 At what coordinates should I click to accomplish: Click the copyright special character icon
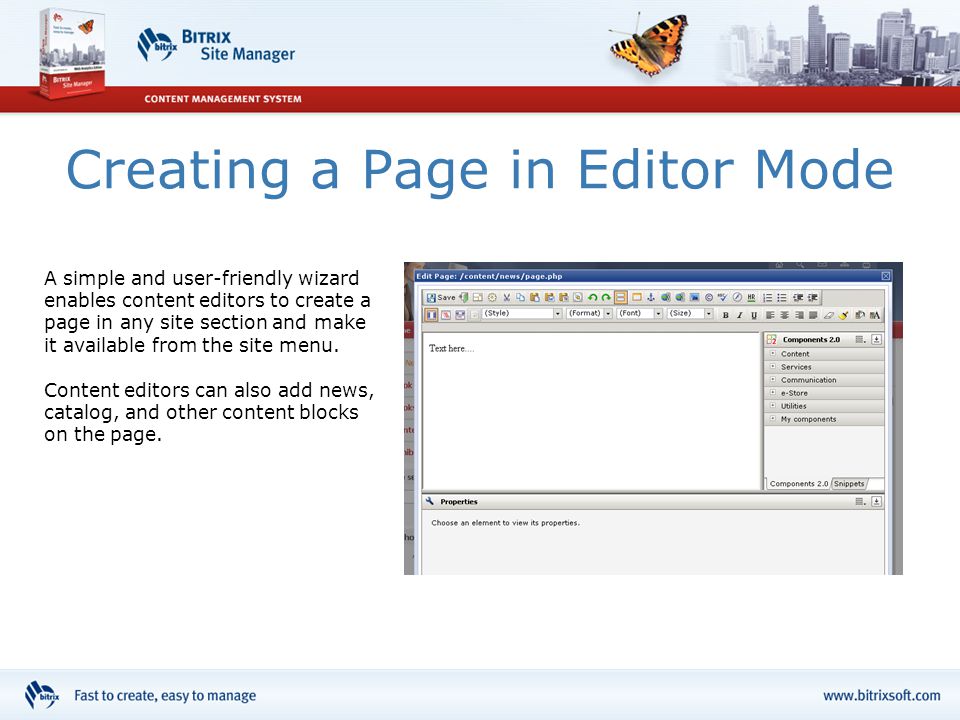709,298
